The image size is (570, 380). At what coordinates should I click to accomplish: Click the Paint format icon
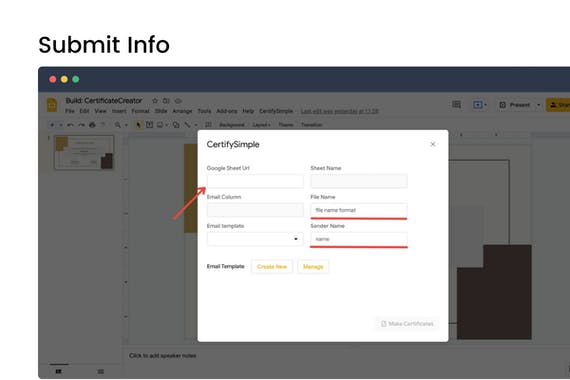[x=103, y=125]
